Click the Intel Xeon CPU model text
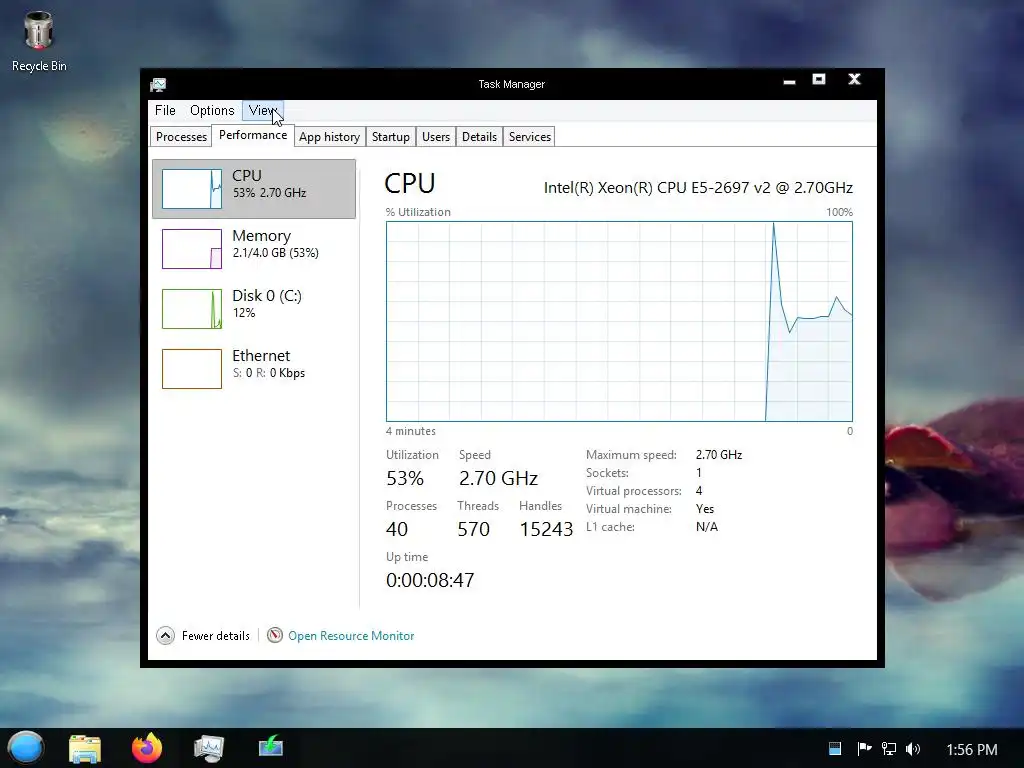This screenshot has height=768, width=1024. click(x=698, y=187)
